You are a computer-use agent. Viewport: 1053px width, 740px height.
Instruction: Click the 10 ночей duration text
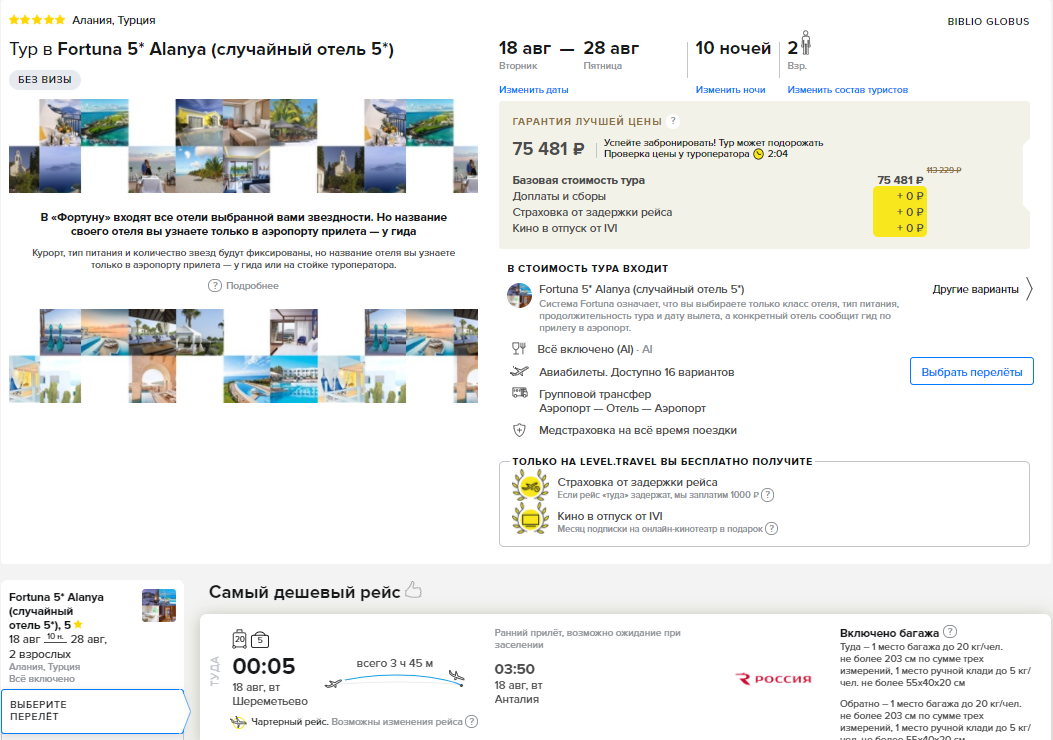[733, 48]
